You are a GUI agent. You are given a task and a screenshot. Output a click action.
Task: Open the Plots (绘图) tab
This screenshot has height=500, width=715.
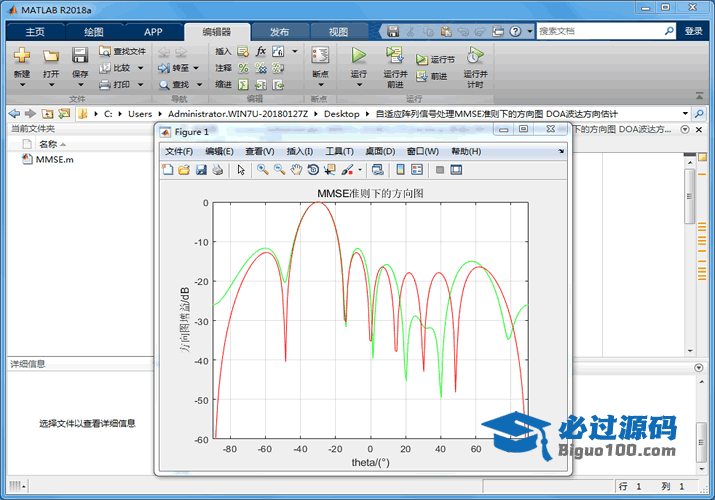pyautogui.click(x=94, y=32)
